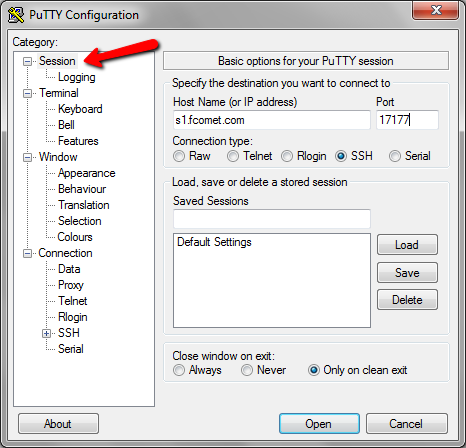Focus the Host Name input field
Image resolution: width=466 pixels, height=448 pixels.
click(x=272, y=120)
